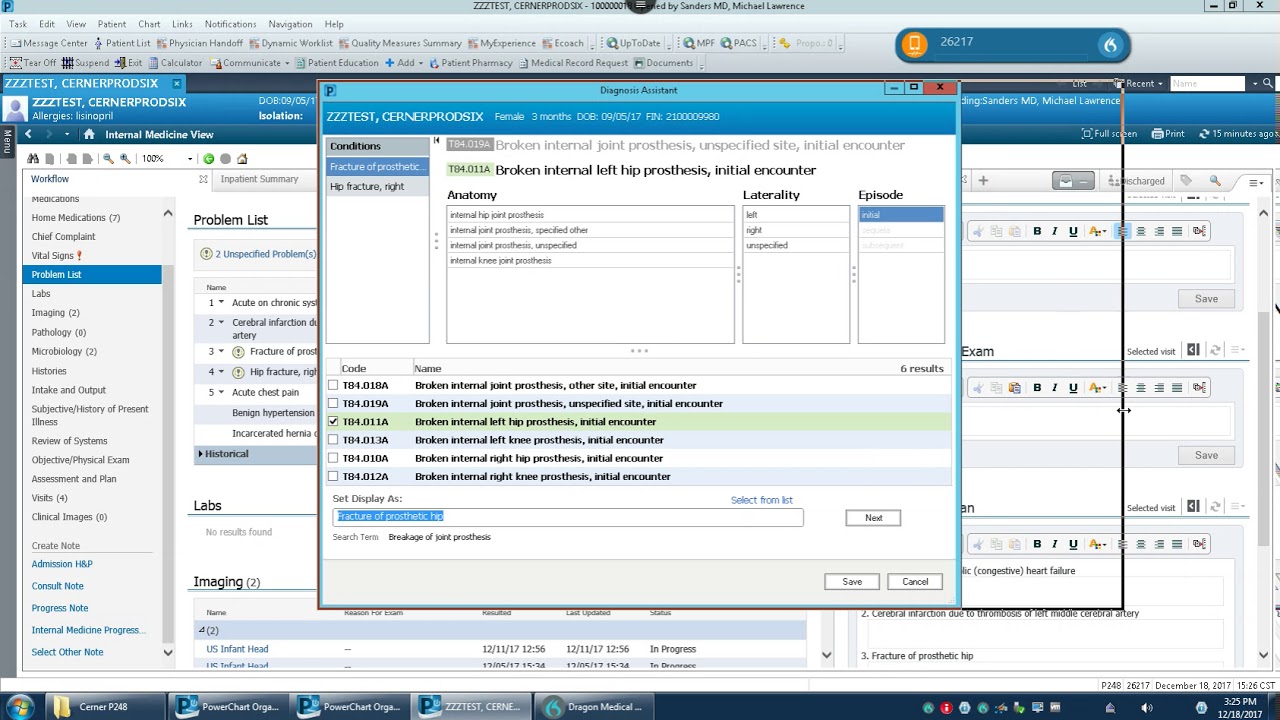Viewport: 1280px width, 720px height.
Task: Click the Select from list link
Action: coord(761,500)
